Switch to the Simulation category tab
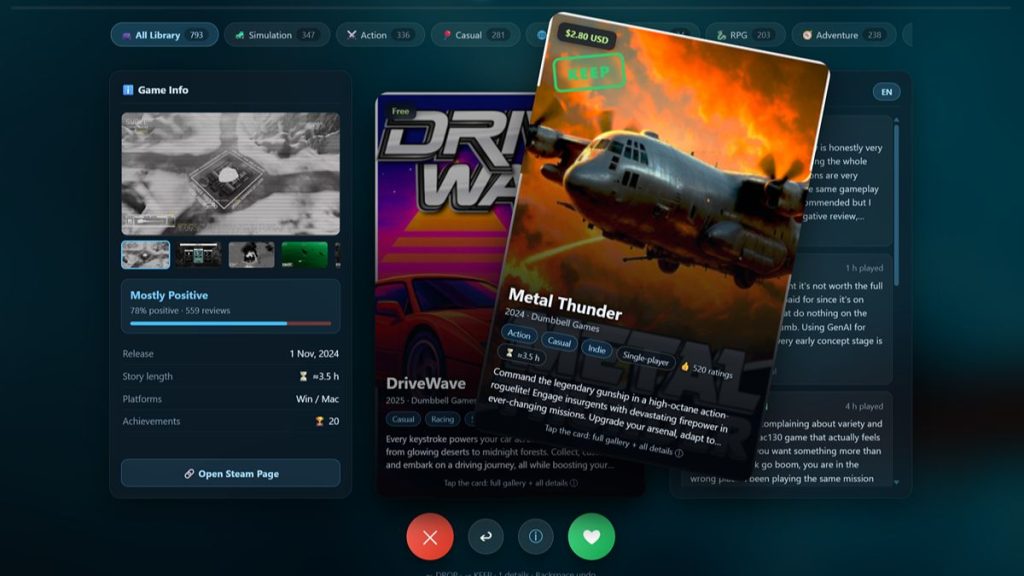 [277, 35]
